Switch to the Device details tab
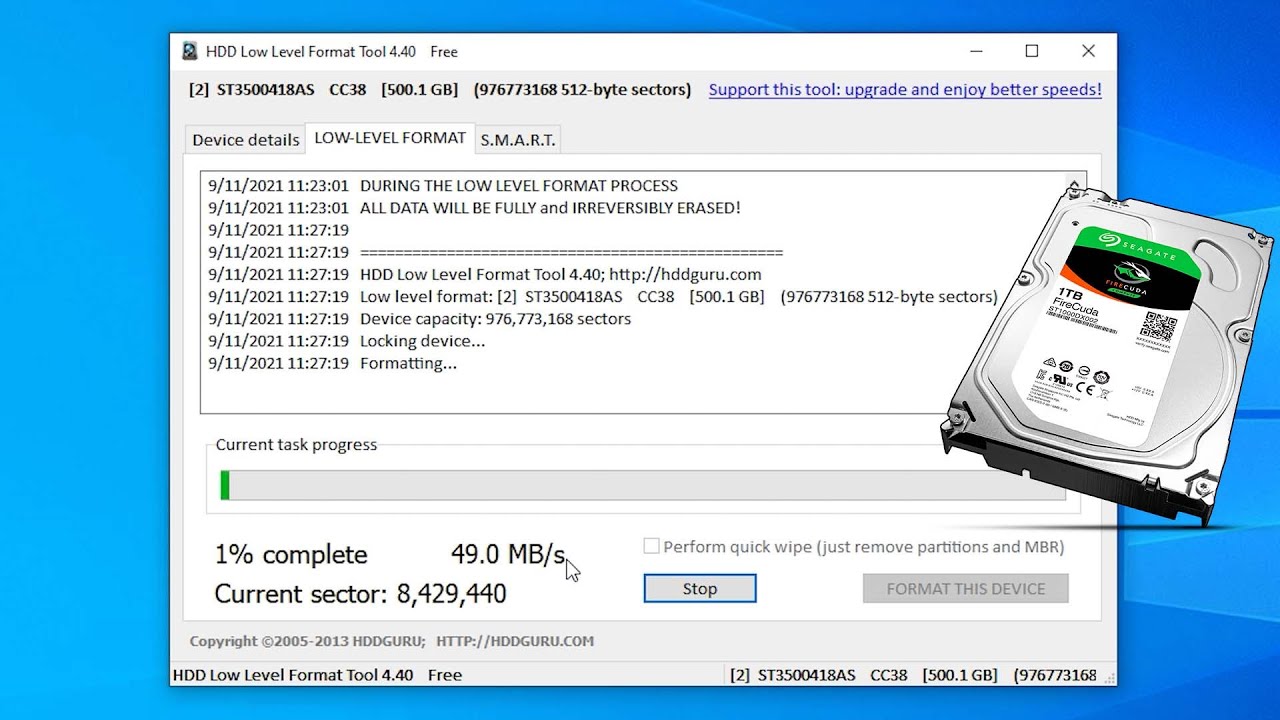 click(246, 140)
